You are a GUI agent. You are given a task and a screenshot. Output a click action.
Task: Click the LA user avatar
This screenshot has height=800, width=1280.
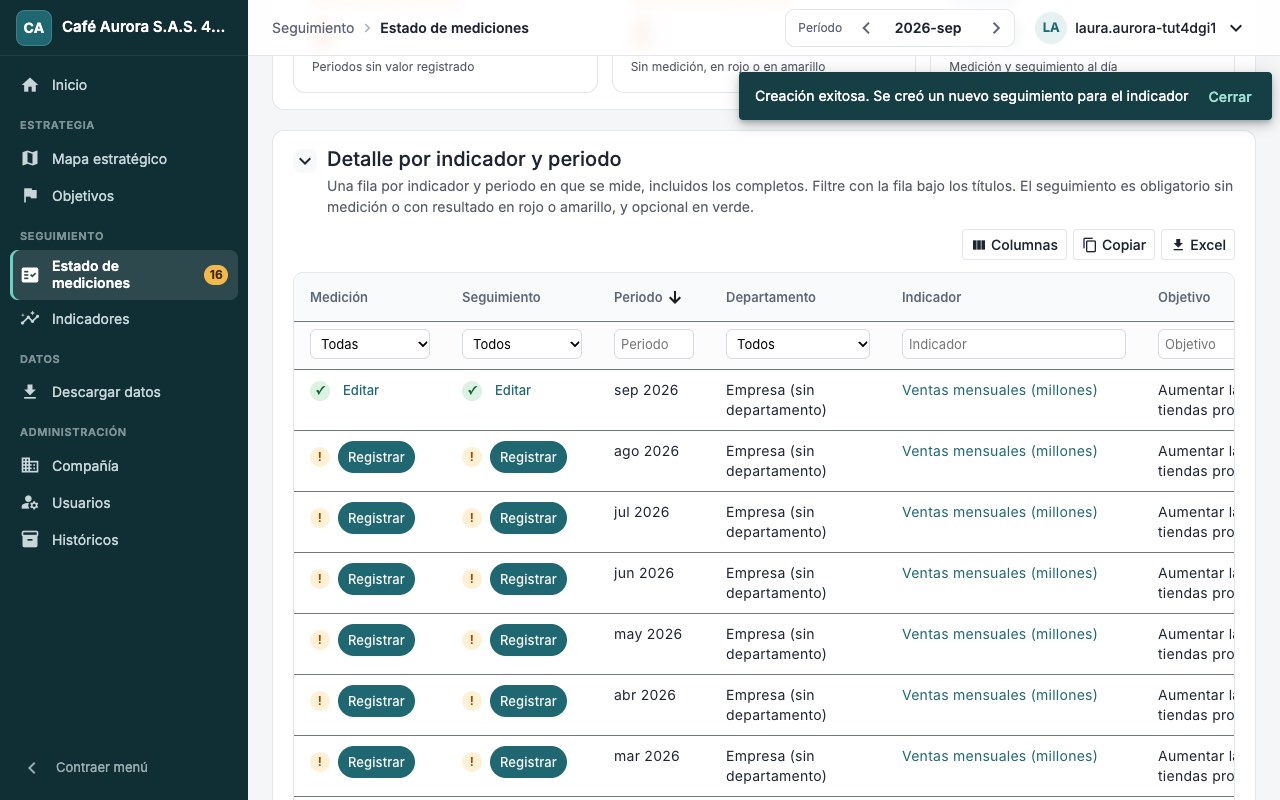[x=1051, y=28]
